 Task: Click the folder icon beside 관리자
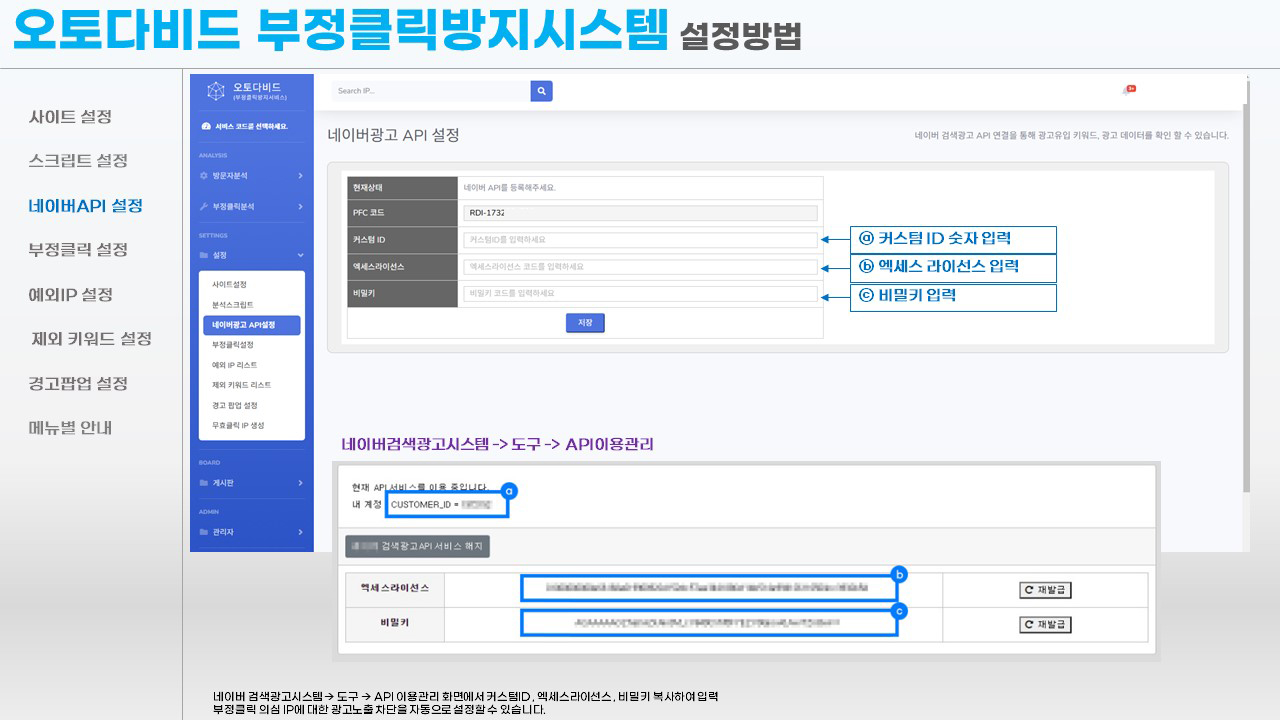(204, 532)
